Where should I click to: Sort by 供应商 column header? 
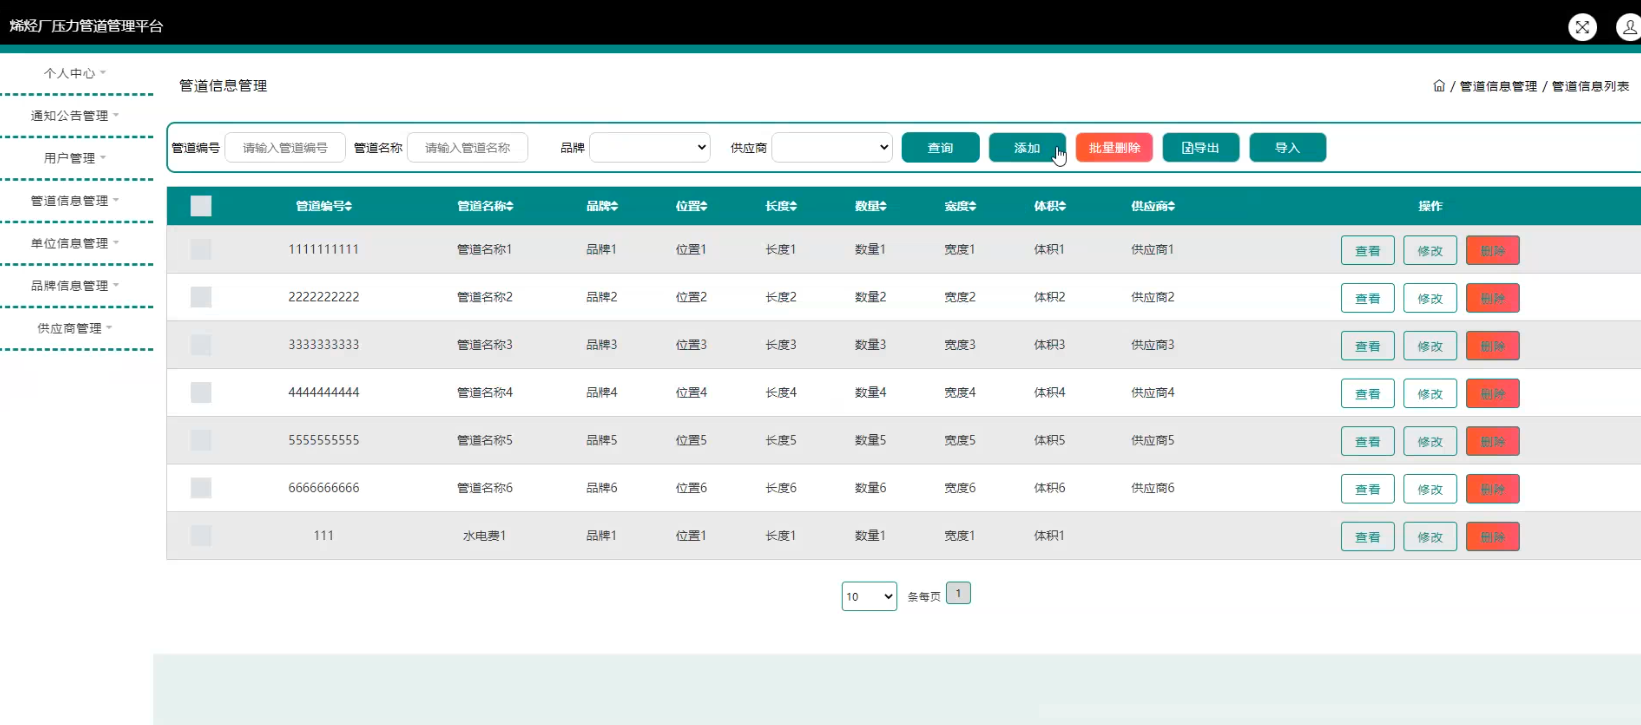(x=1153, y=206)
